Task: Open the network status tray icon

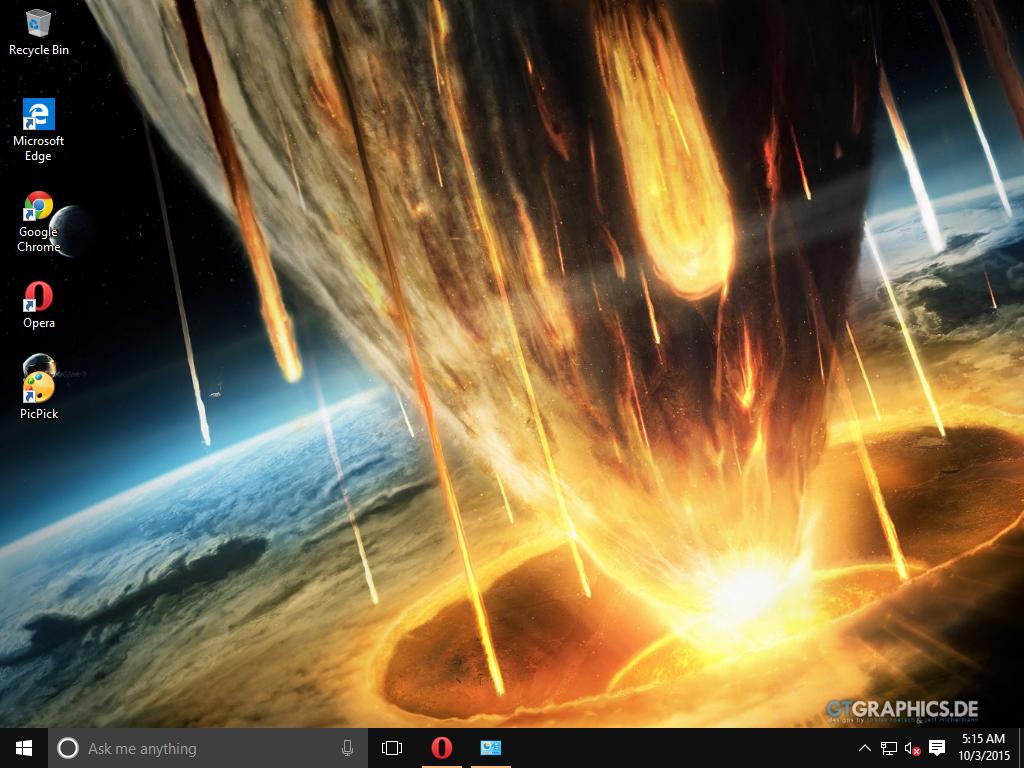Action: coord(888,747)
